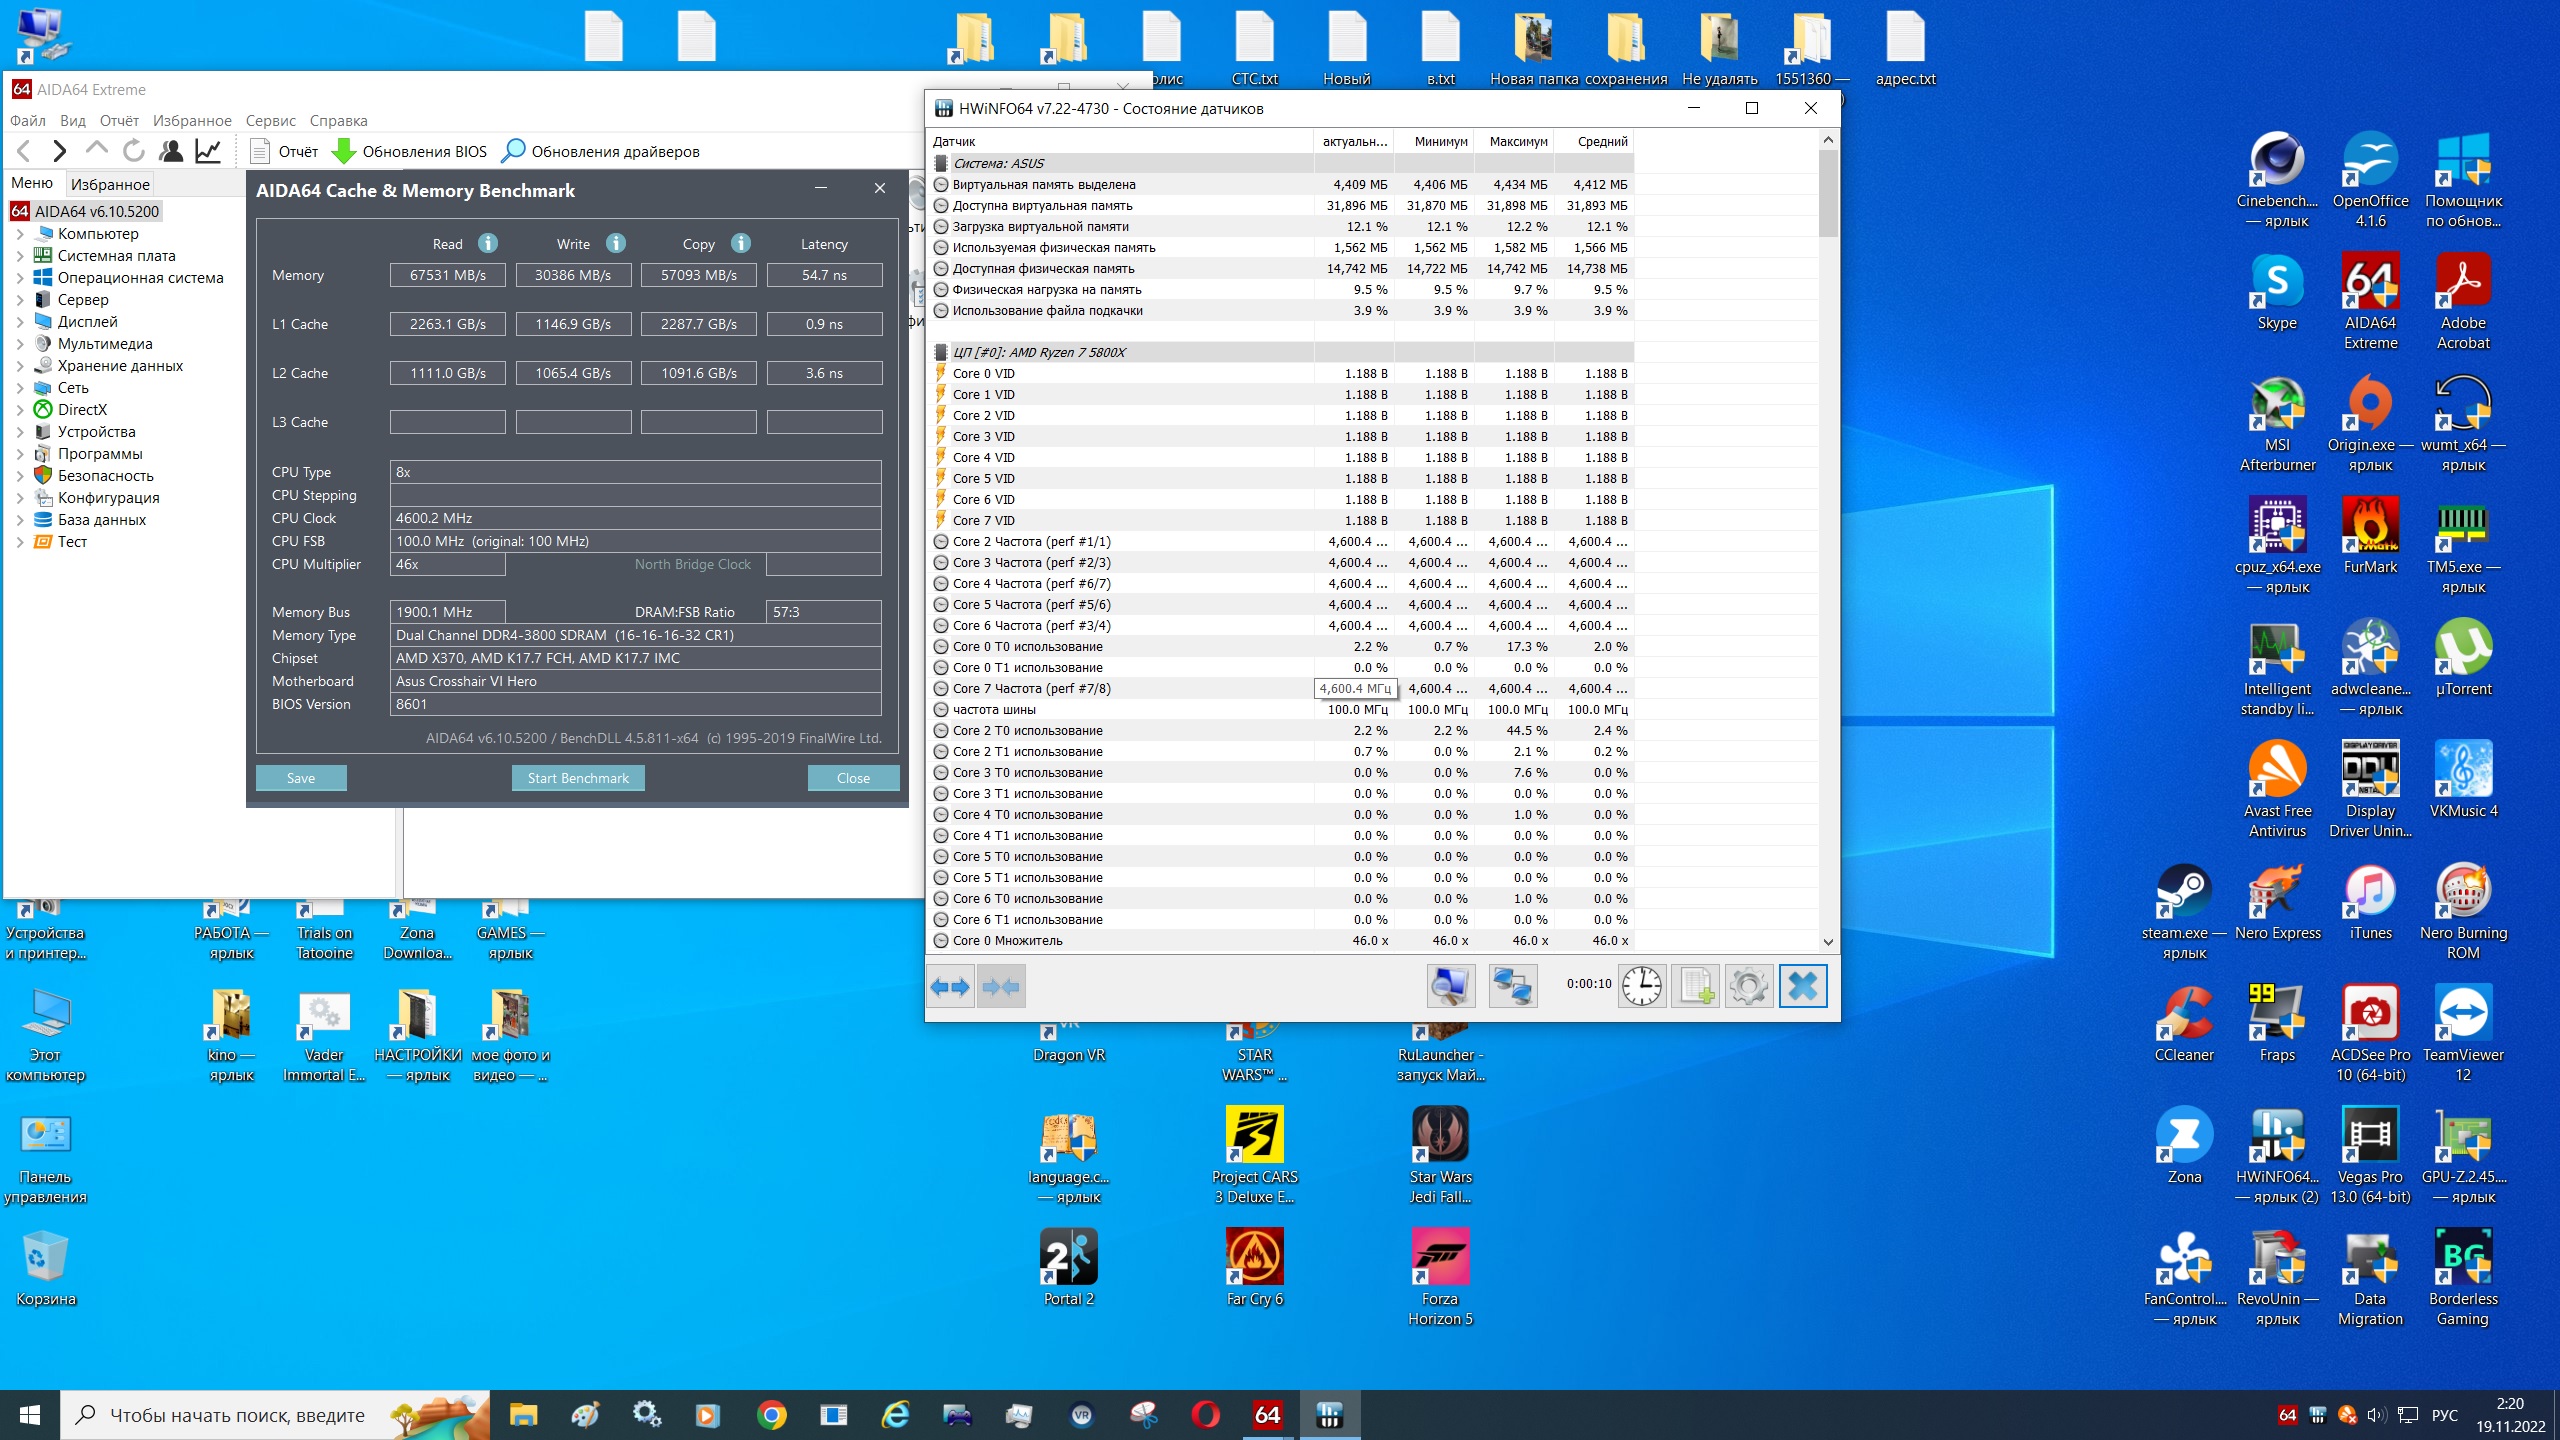
Task: Click AIDA64 toolbar refresh icon
Action: [133, 151]
